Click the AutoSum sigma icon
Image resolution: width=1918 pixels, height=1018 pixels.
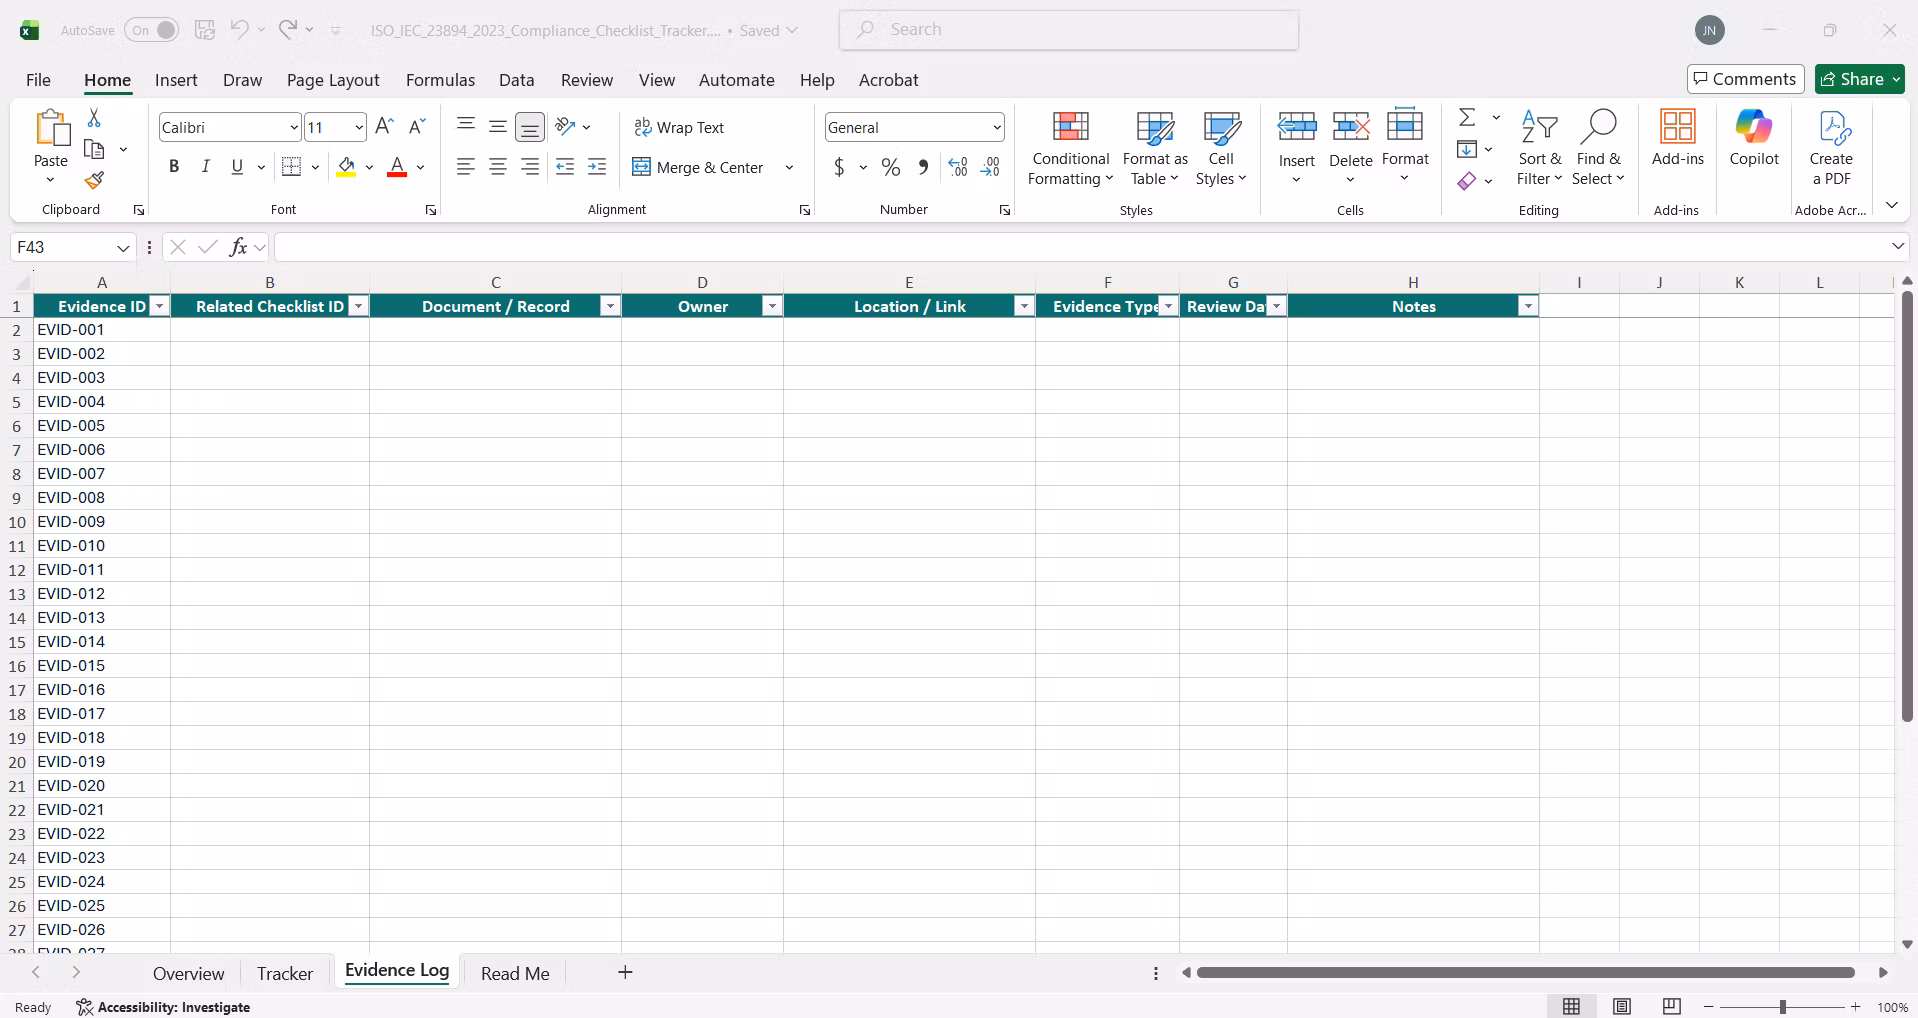[x=1467, y=118]
